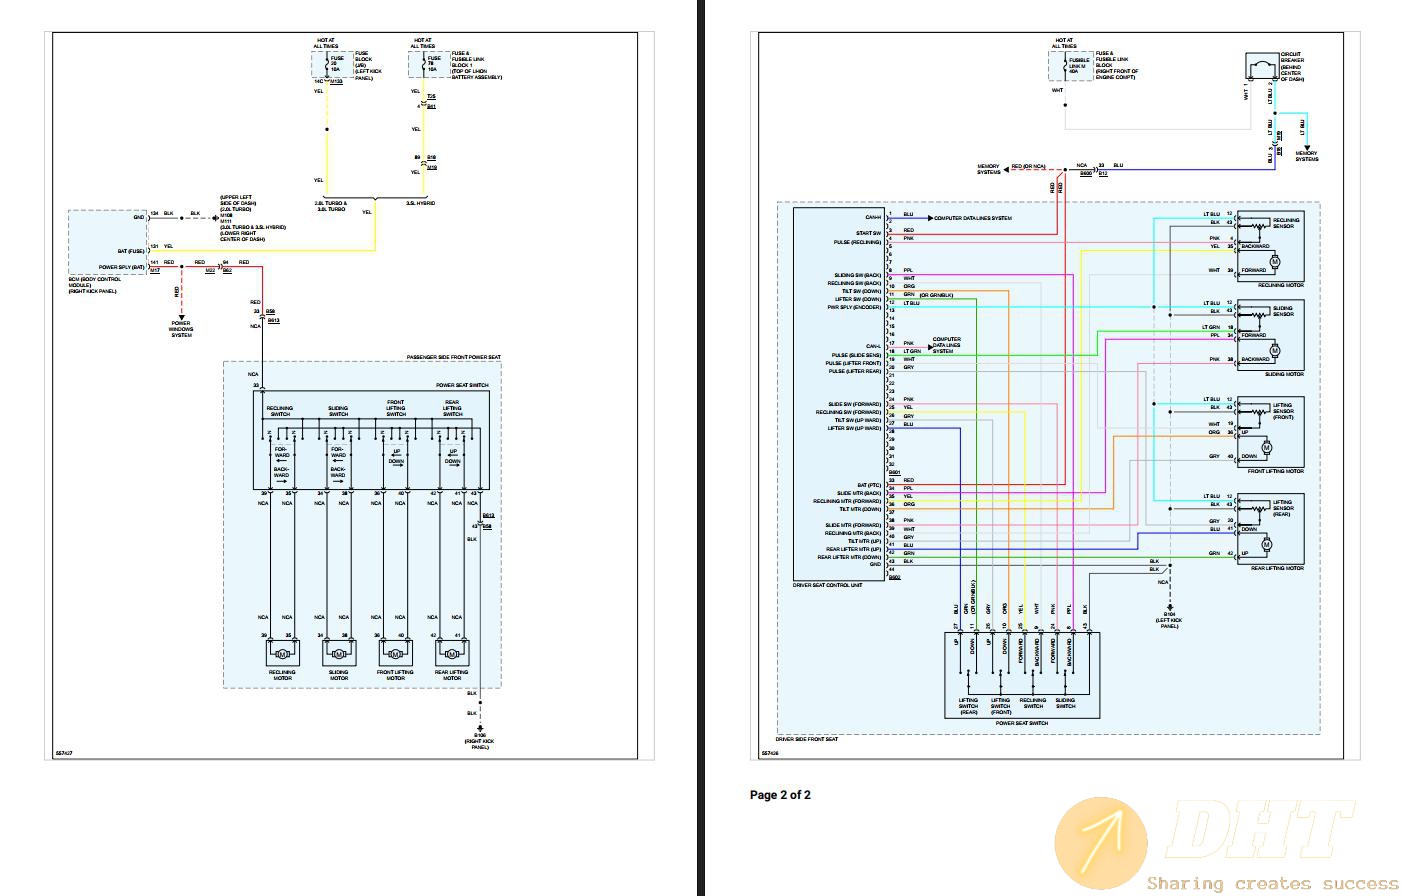Click the "RECLINING SENSOR" label
Image resolution: width=1402 pixels, height=896 pixels.
(1286, 222)
